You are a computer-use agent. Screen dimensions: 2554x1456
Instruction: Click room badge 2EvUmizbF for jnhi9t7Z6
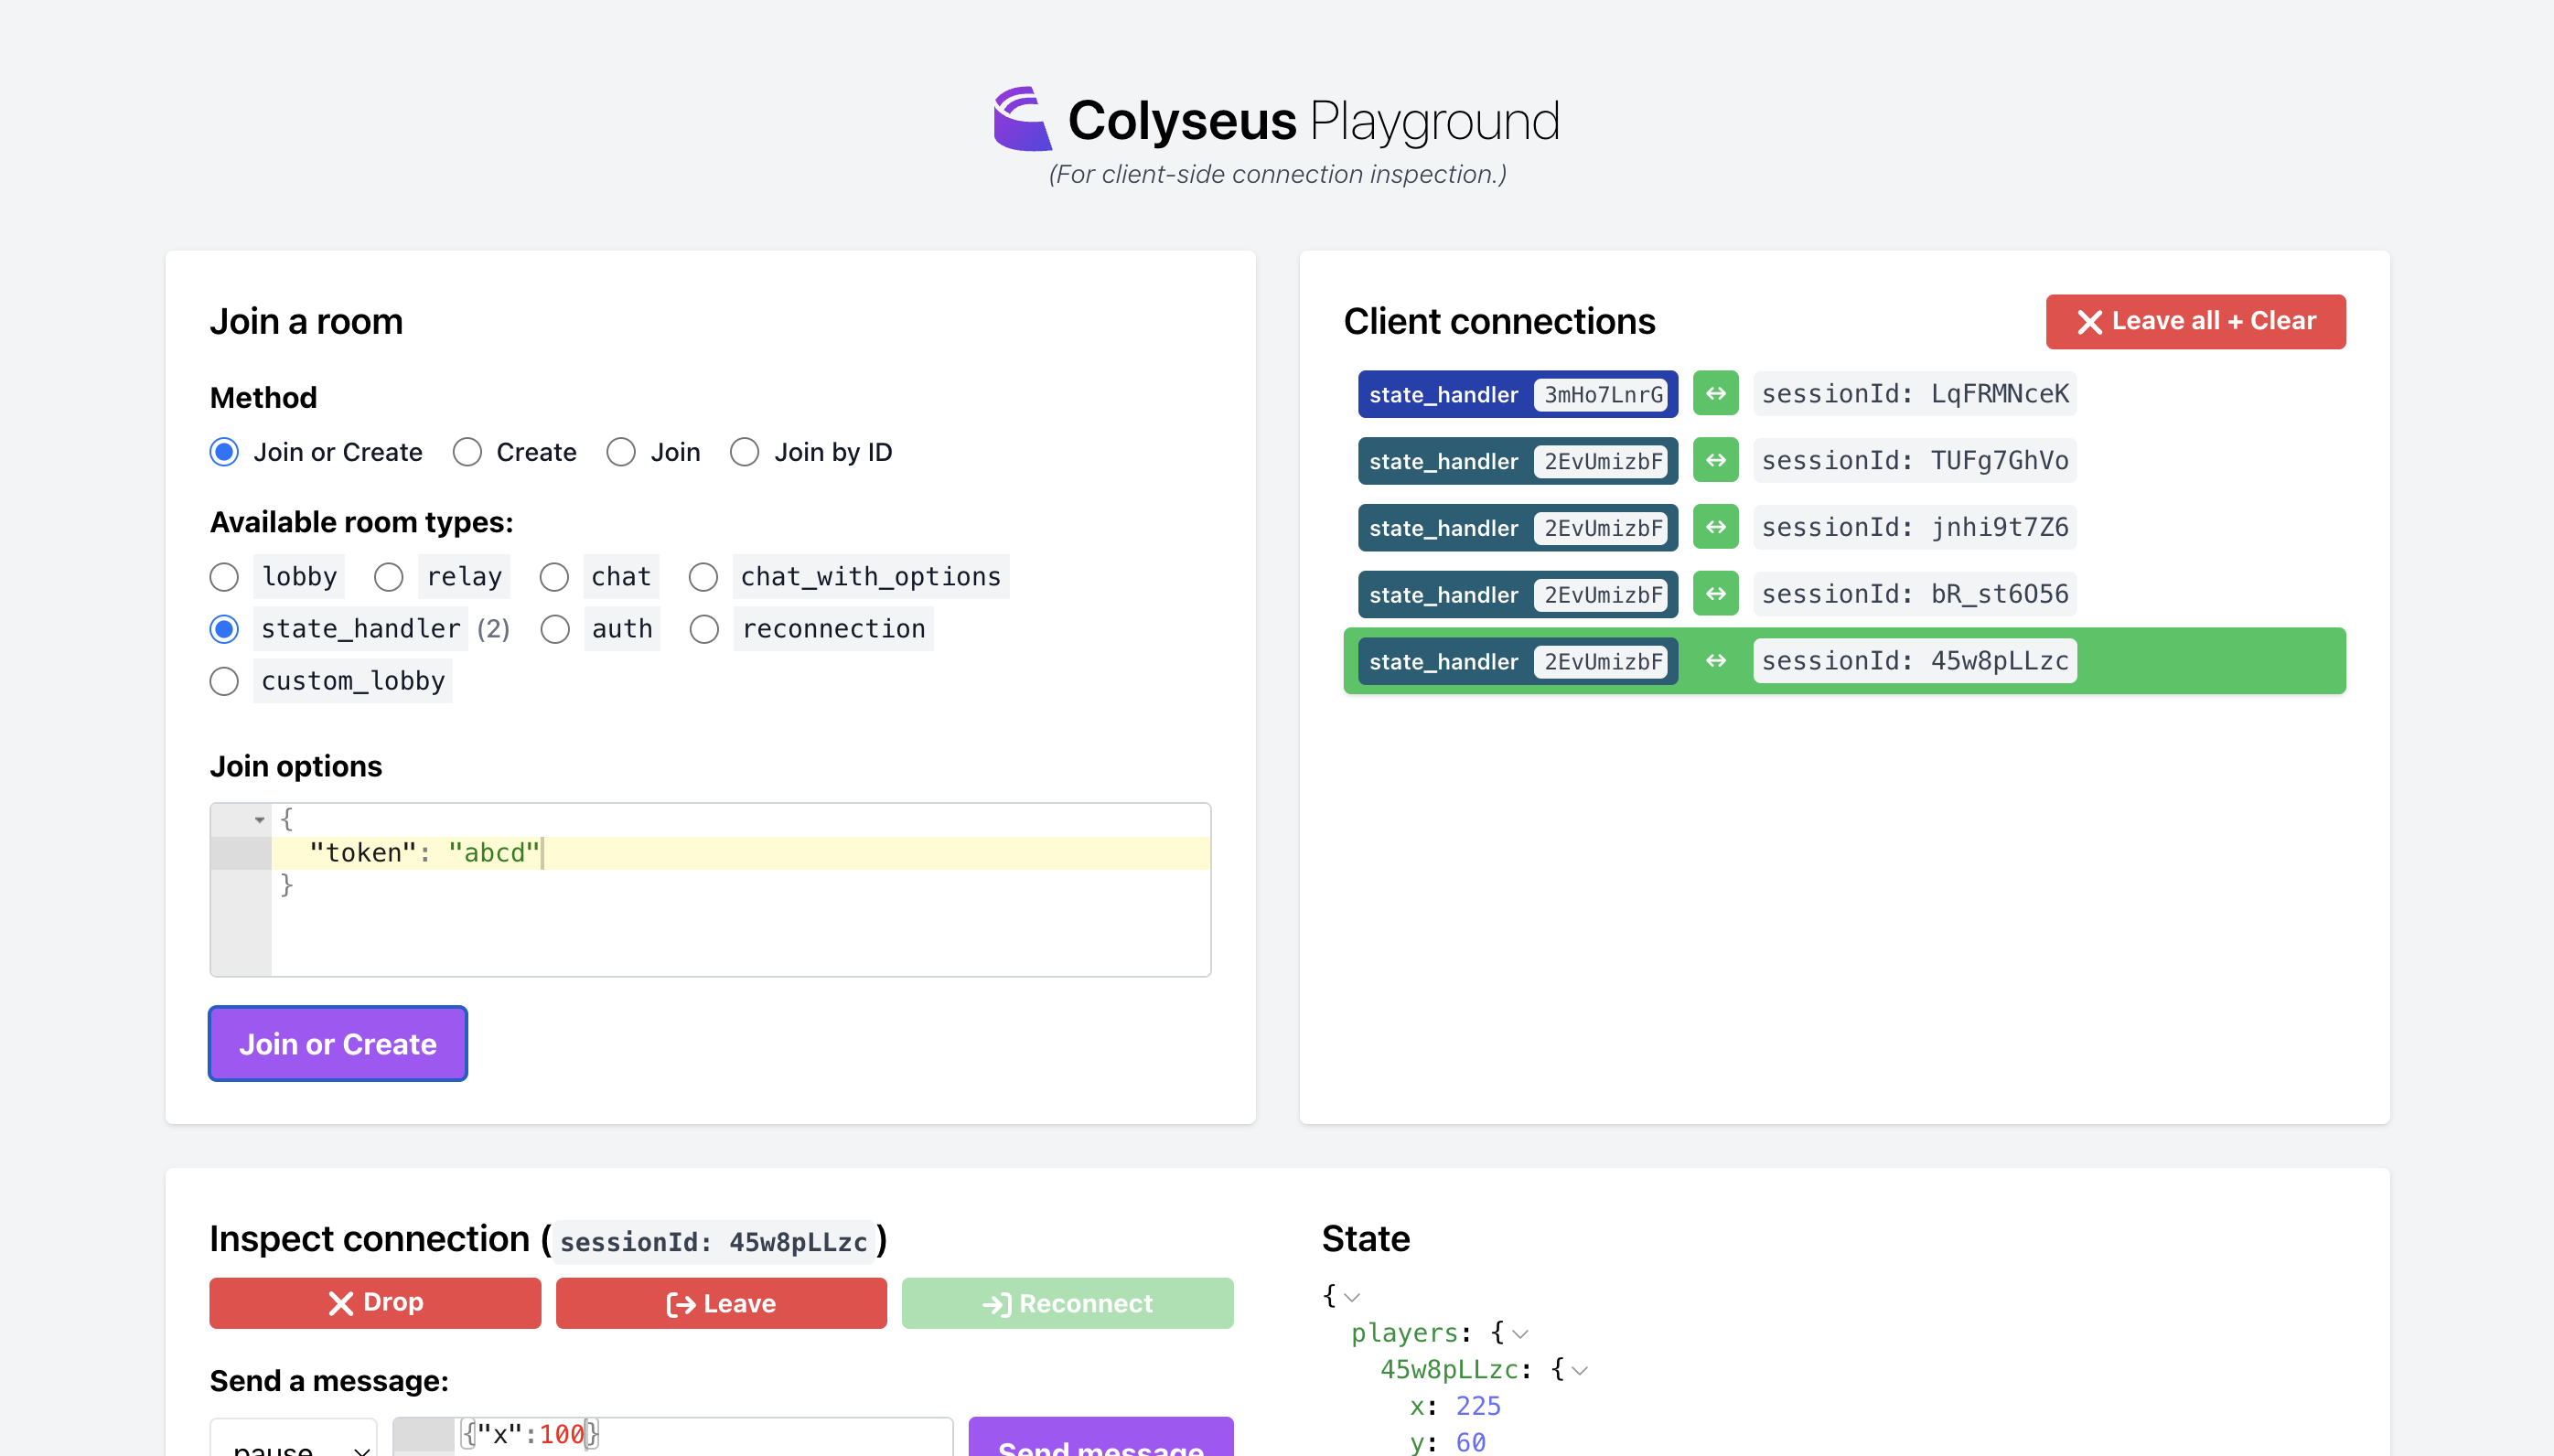click(x=1602, y=528)
